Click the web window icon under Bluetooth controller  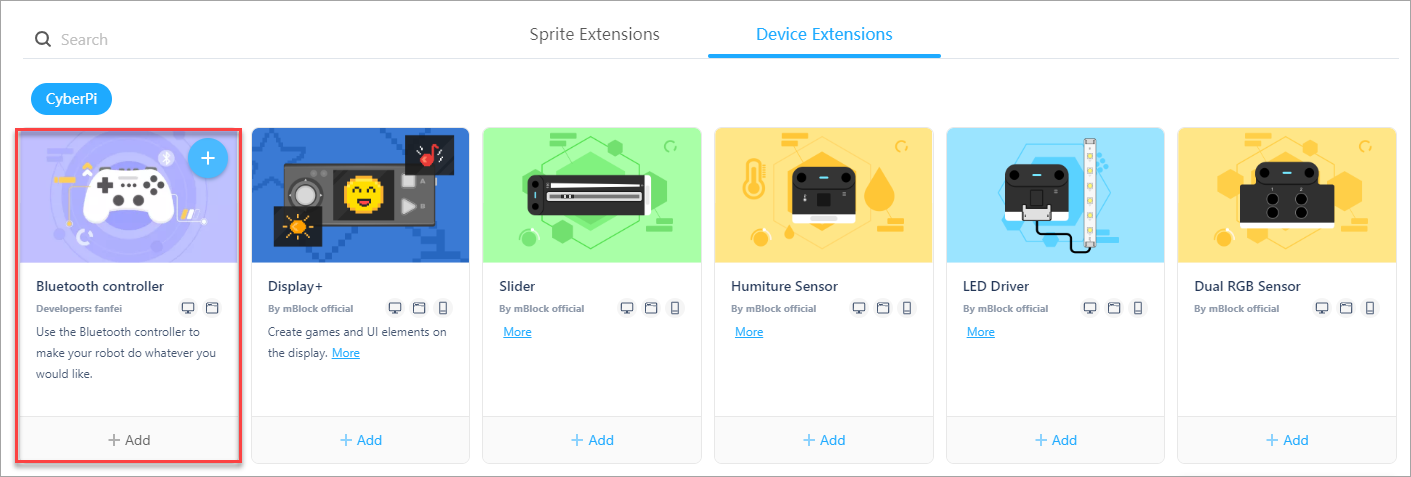(x=212, y=308)
